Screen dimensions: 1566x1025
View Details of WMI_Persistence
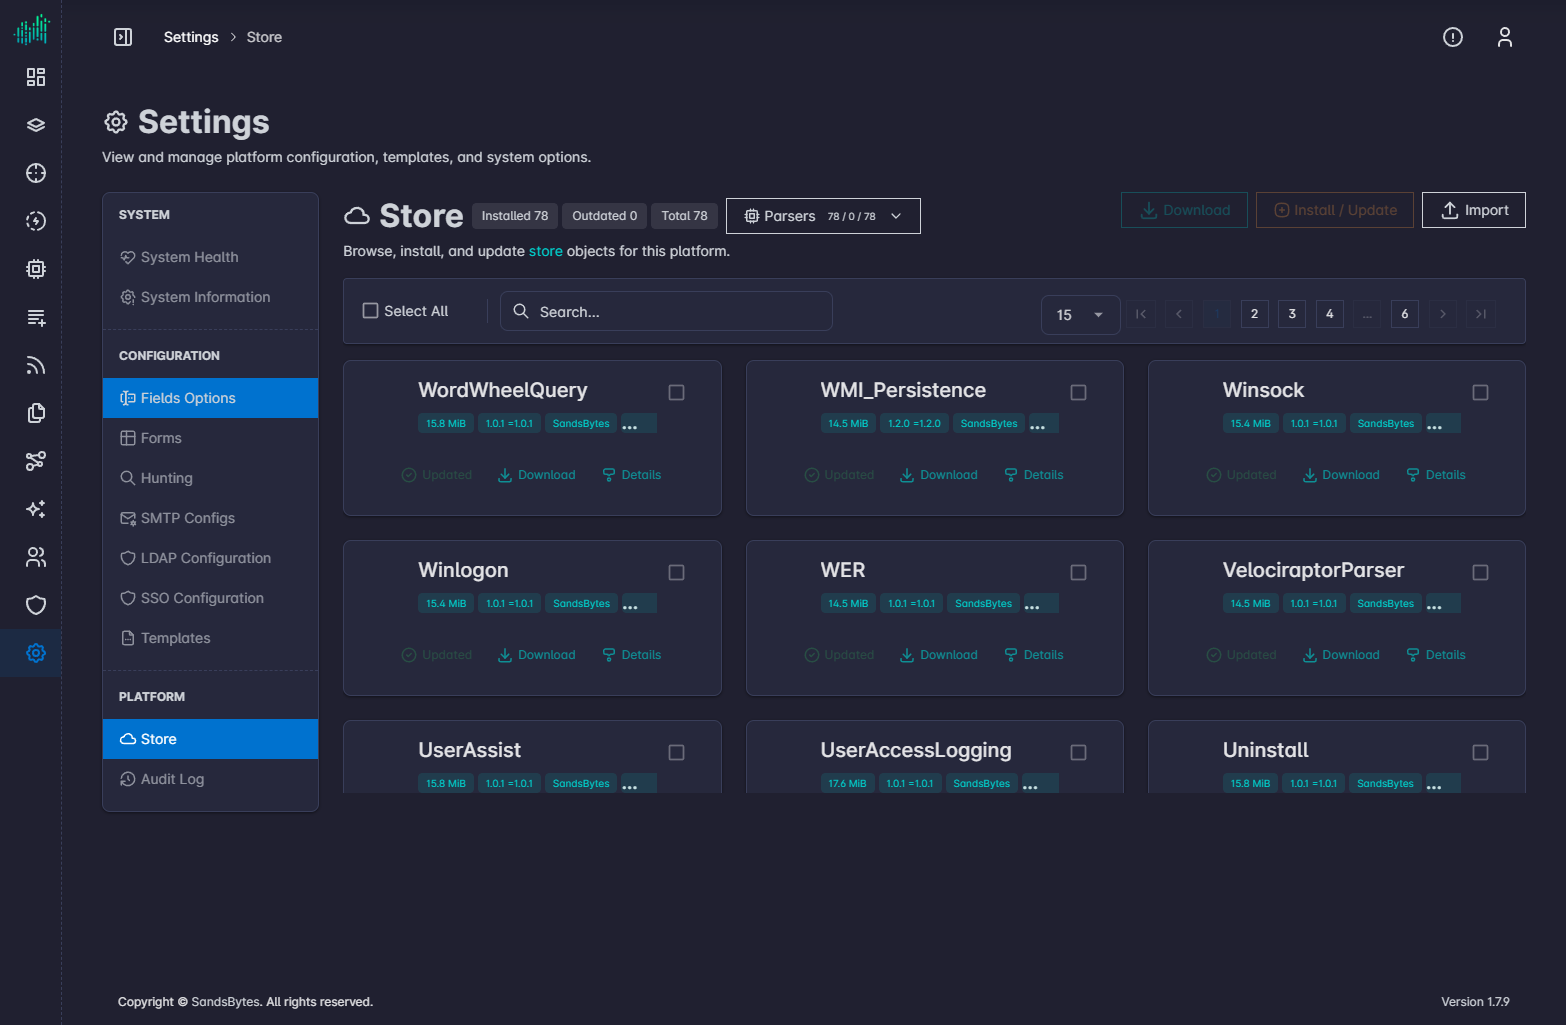click(x=1034, y=475)
